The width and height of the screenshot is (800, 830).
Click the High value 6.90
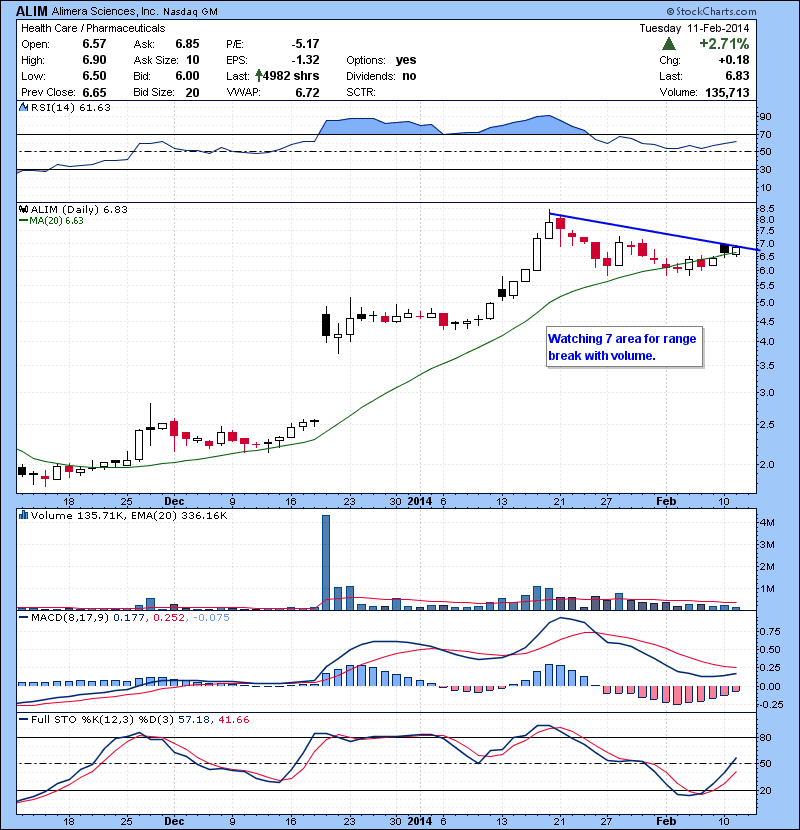tap(94, 60)
